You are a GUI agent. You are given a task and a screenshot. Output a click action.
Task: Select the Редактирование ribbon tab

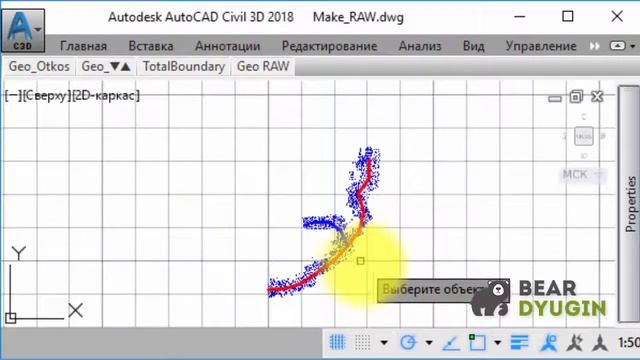click(329, 46)
